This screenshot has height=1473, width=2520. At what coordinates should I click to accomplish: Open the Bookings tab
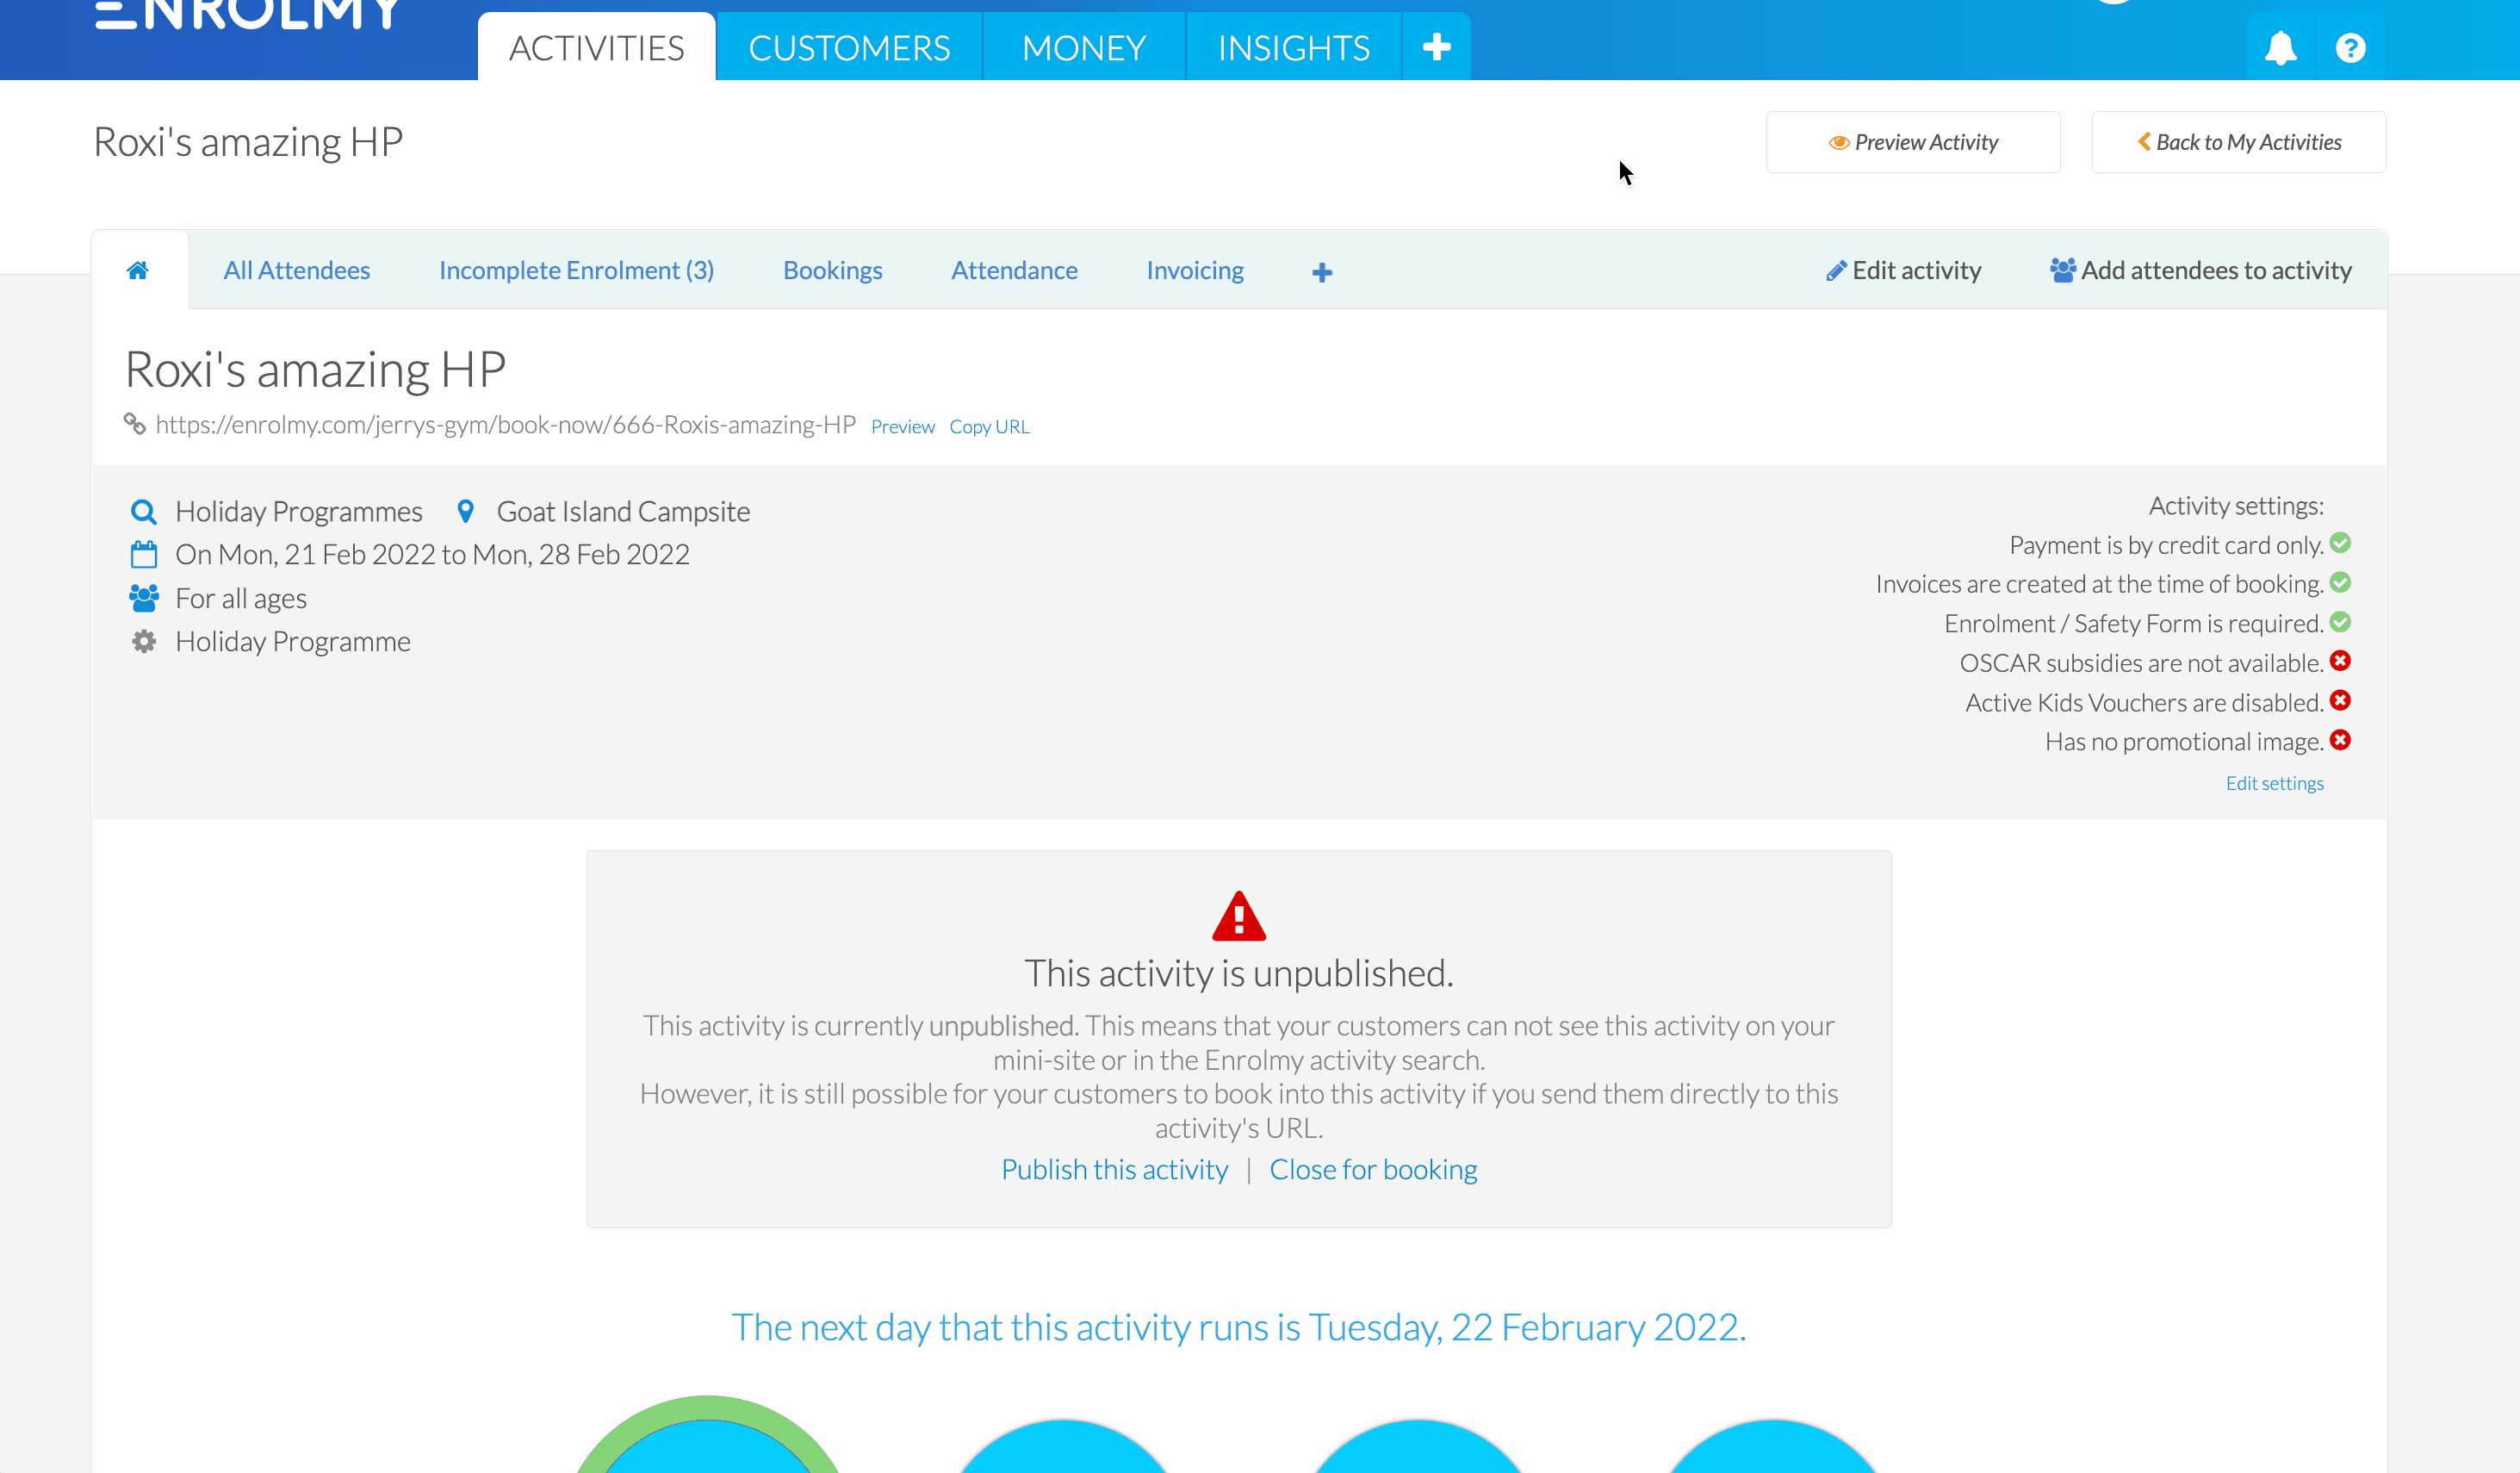coord(833,270)
